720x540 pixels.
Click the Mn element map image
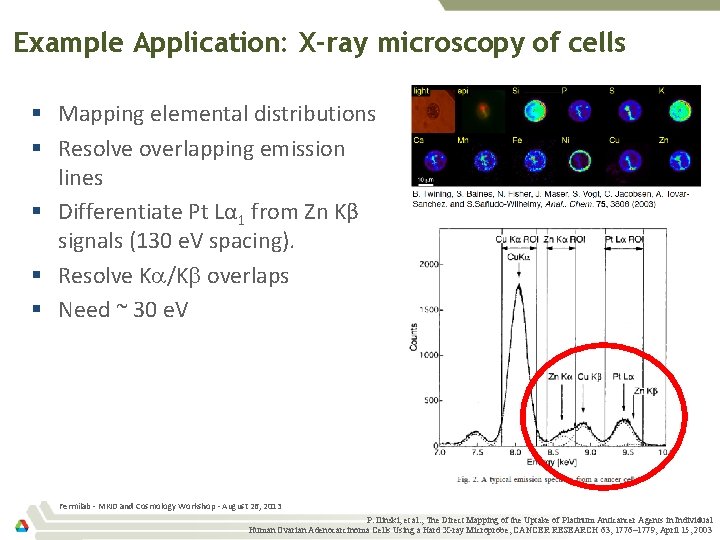click(485, 161)
